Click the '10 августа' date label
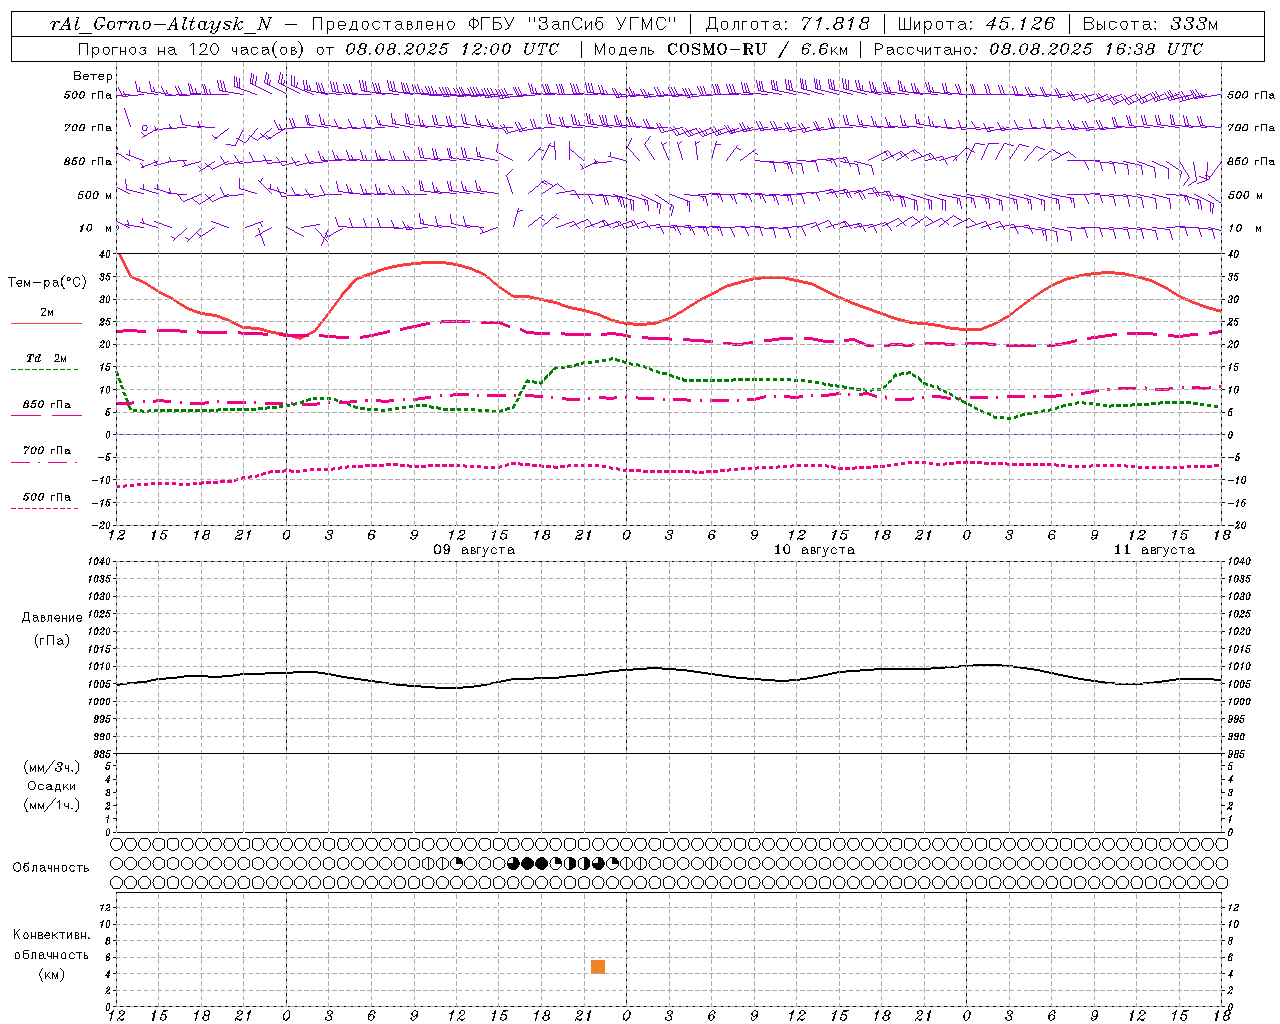This screenshot has height=1024, width=1280. (x=814, y=550)
